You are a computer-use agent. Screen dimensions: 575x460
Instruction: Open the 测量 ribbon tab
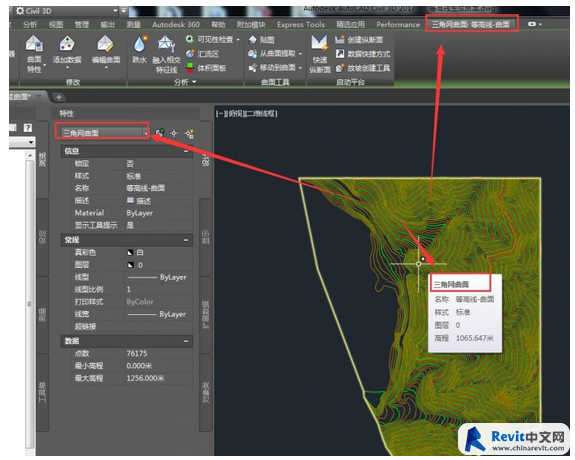(x=133, y=25)
